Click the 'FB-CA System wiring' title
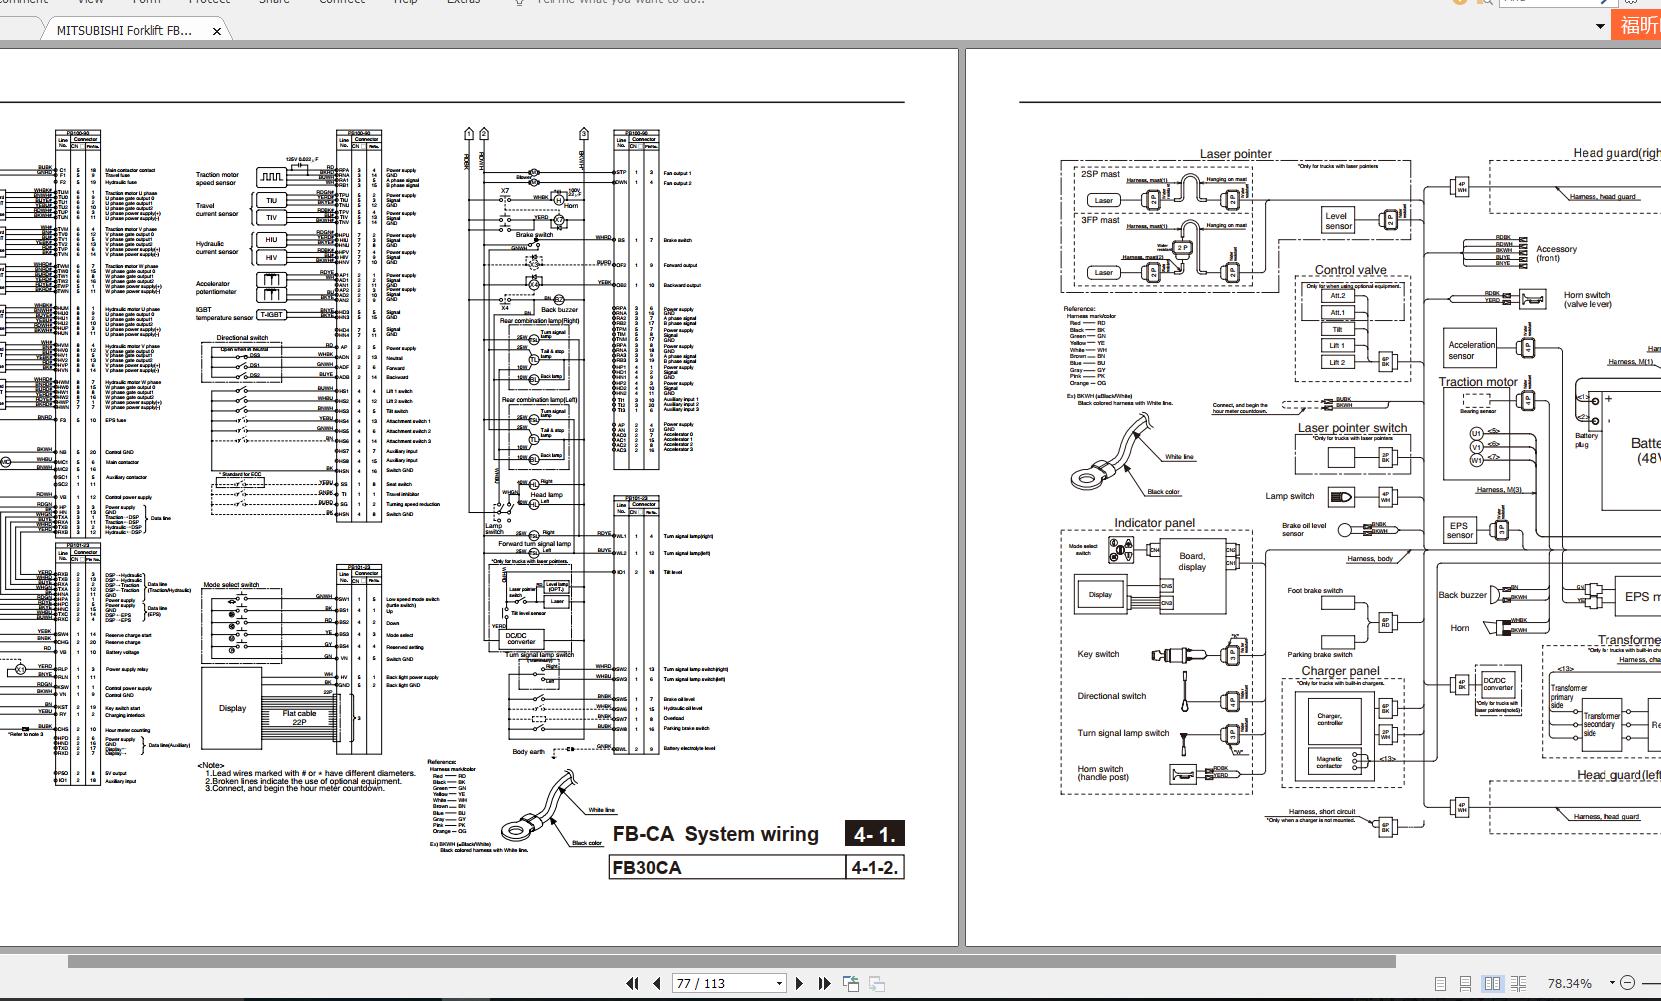Screen dimensions: 1661x1001 [x=715, y=834]
